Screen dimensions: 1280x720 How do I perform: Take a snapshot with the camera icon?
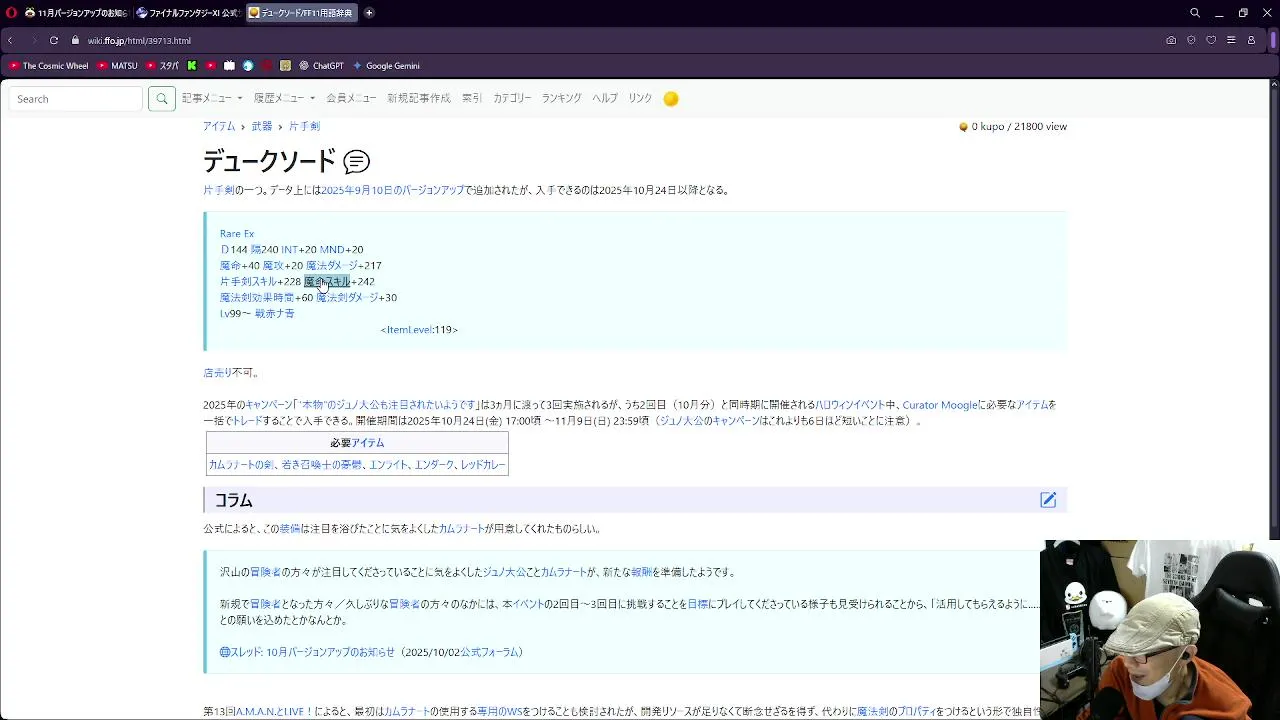1171,40
